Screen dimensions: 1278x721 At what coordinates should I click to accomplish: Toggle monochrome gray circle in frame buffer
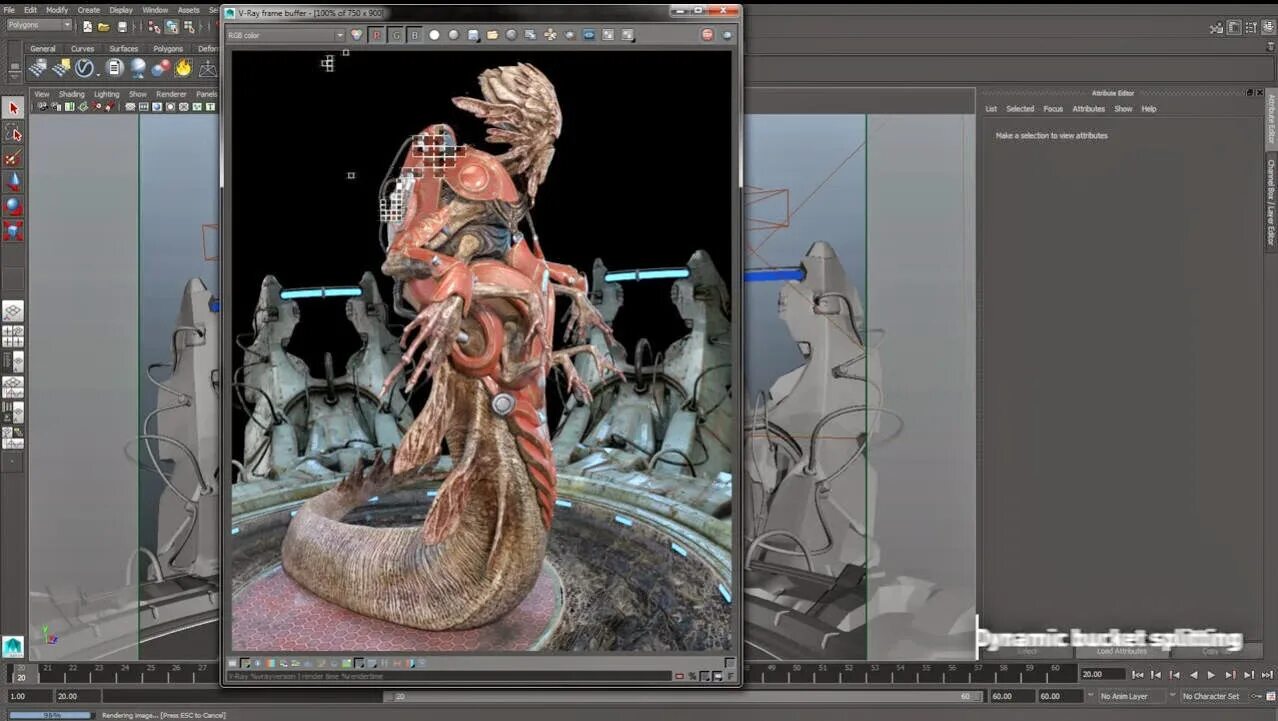pos(454,35)
